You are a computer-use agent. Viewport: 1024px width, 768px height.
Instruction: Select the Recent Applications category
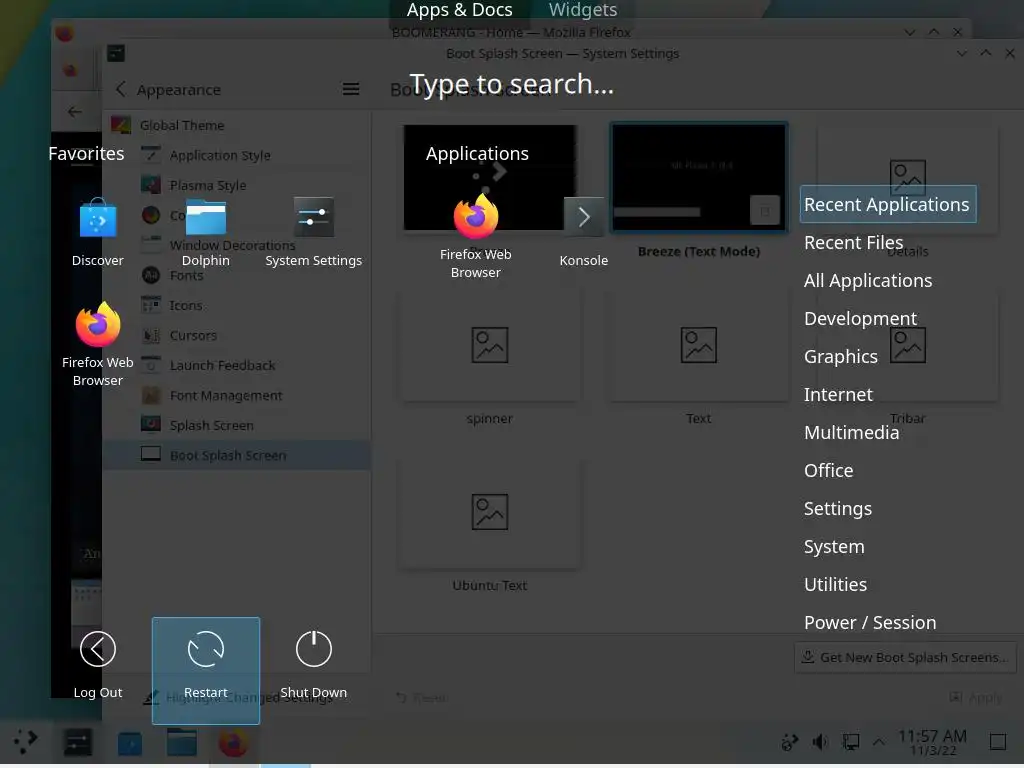pyautogui.click(x=888, y=204)
